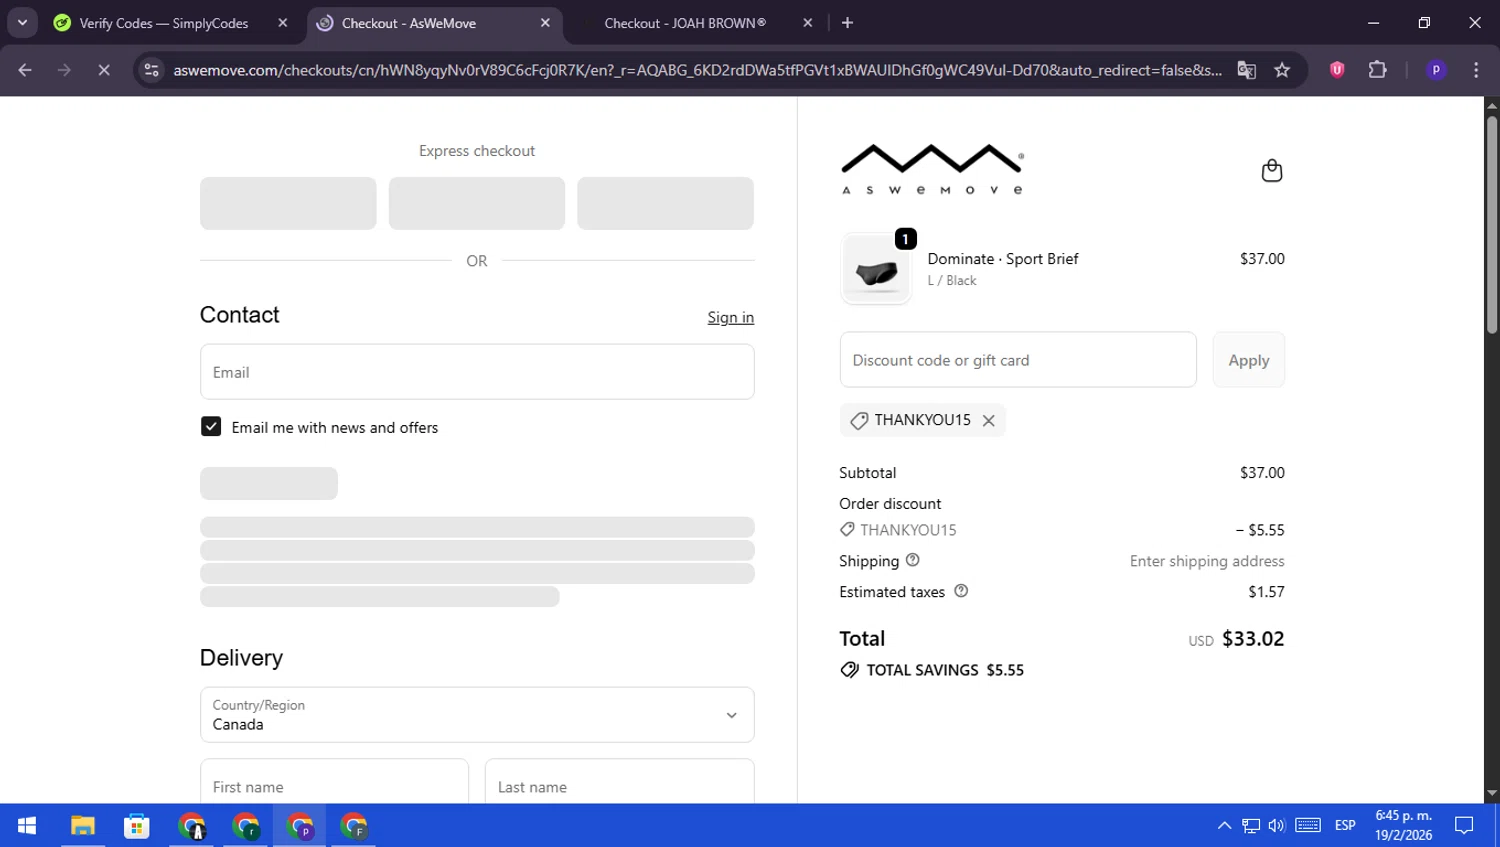Bookmark this page with the star
1500x847 pixels.
pos(1282,70)
